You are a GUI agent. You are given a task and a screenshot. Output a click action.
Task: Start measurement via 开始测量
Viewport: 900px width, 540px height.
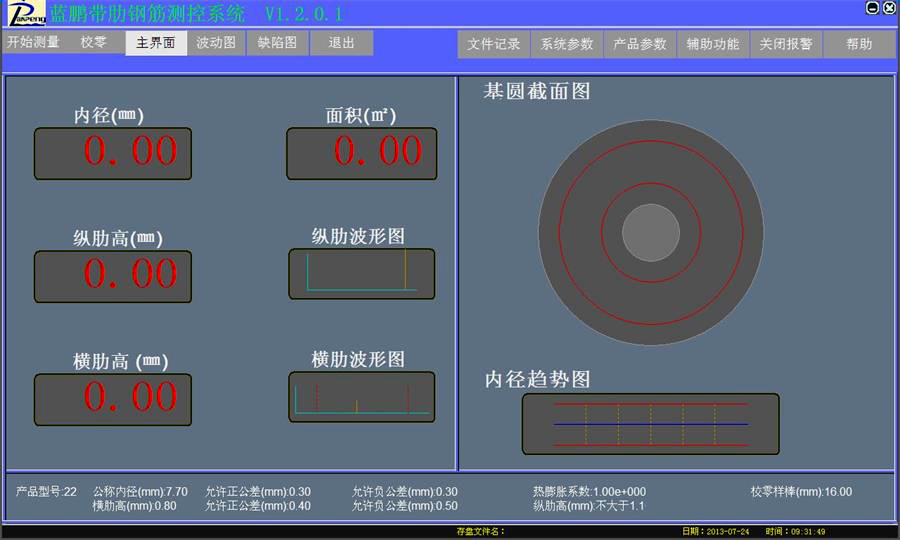tap(33, 43)
